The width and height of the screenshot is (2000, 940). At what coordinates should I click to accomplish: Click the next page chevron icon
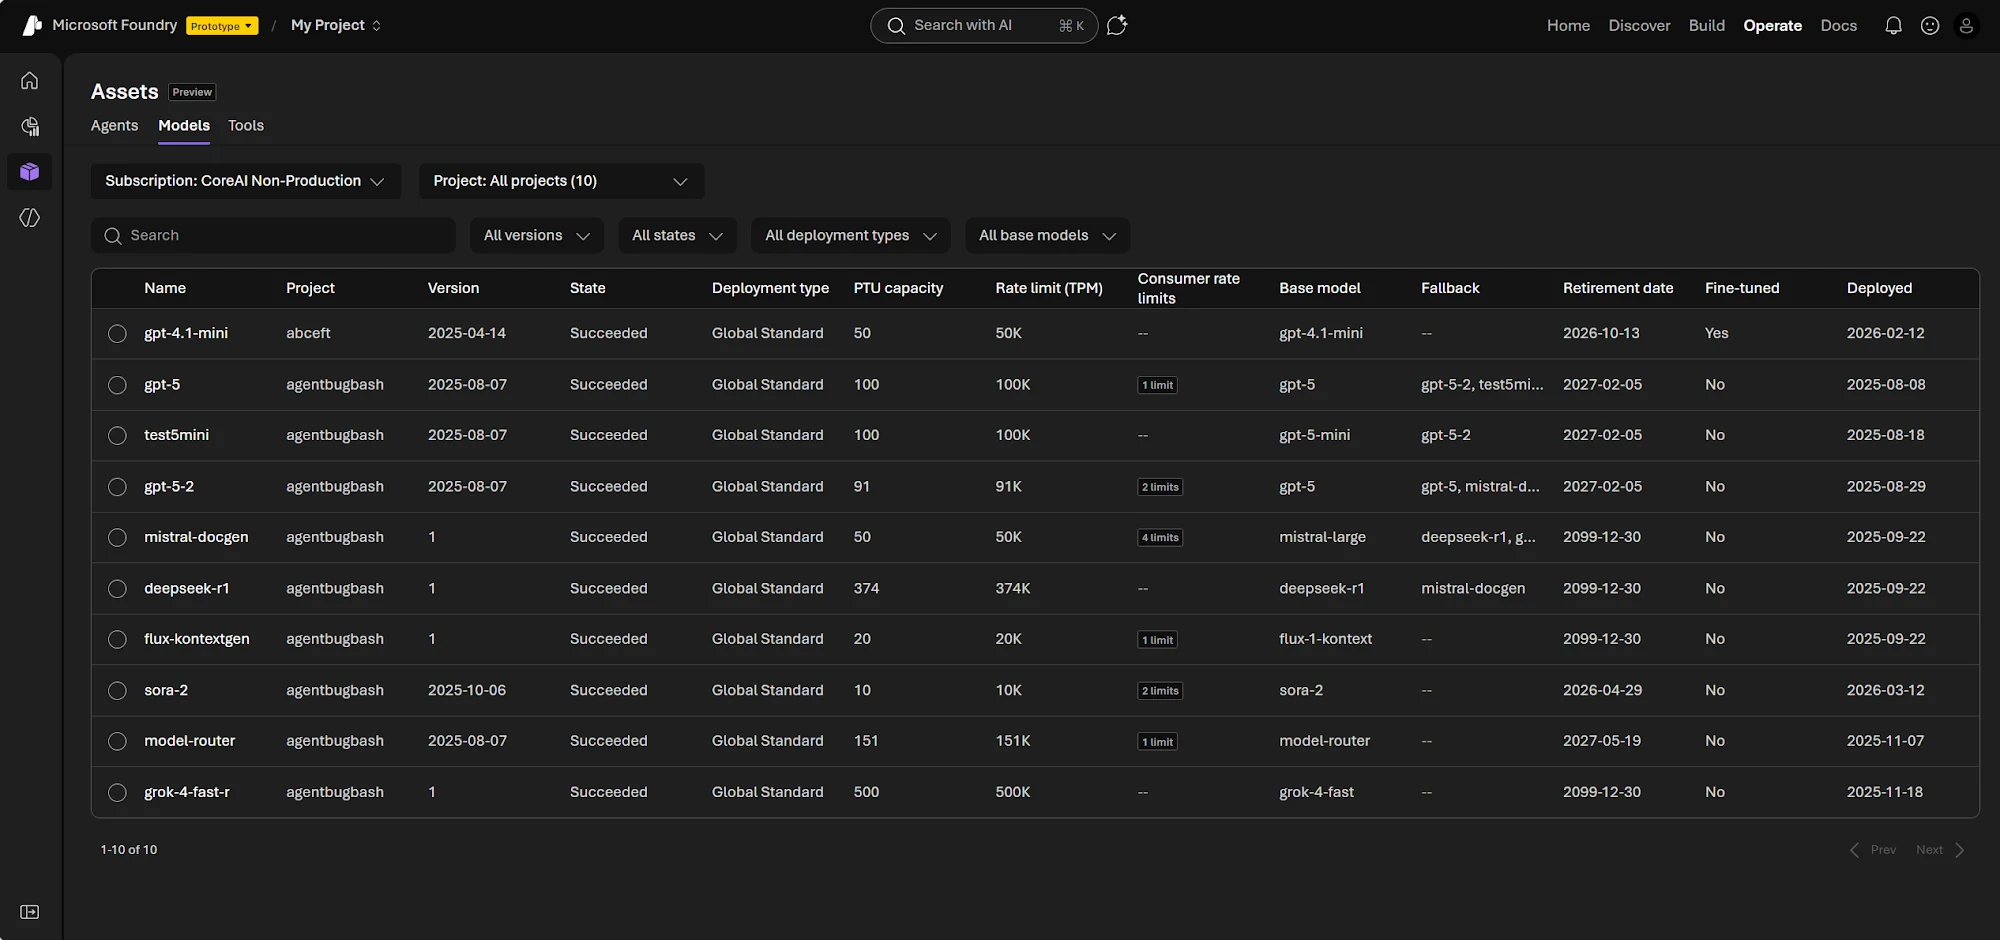1960,850
